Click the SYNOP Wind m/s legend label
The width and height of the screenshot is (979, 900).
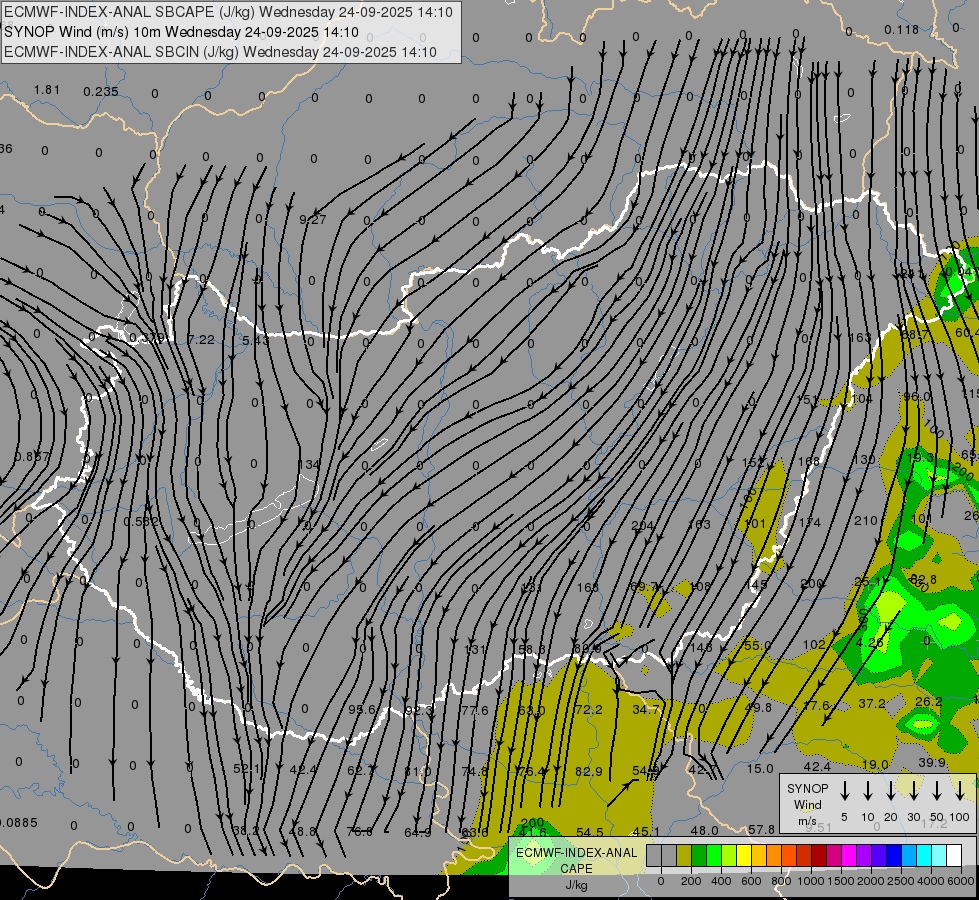[x=807, y=804]
